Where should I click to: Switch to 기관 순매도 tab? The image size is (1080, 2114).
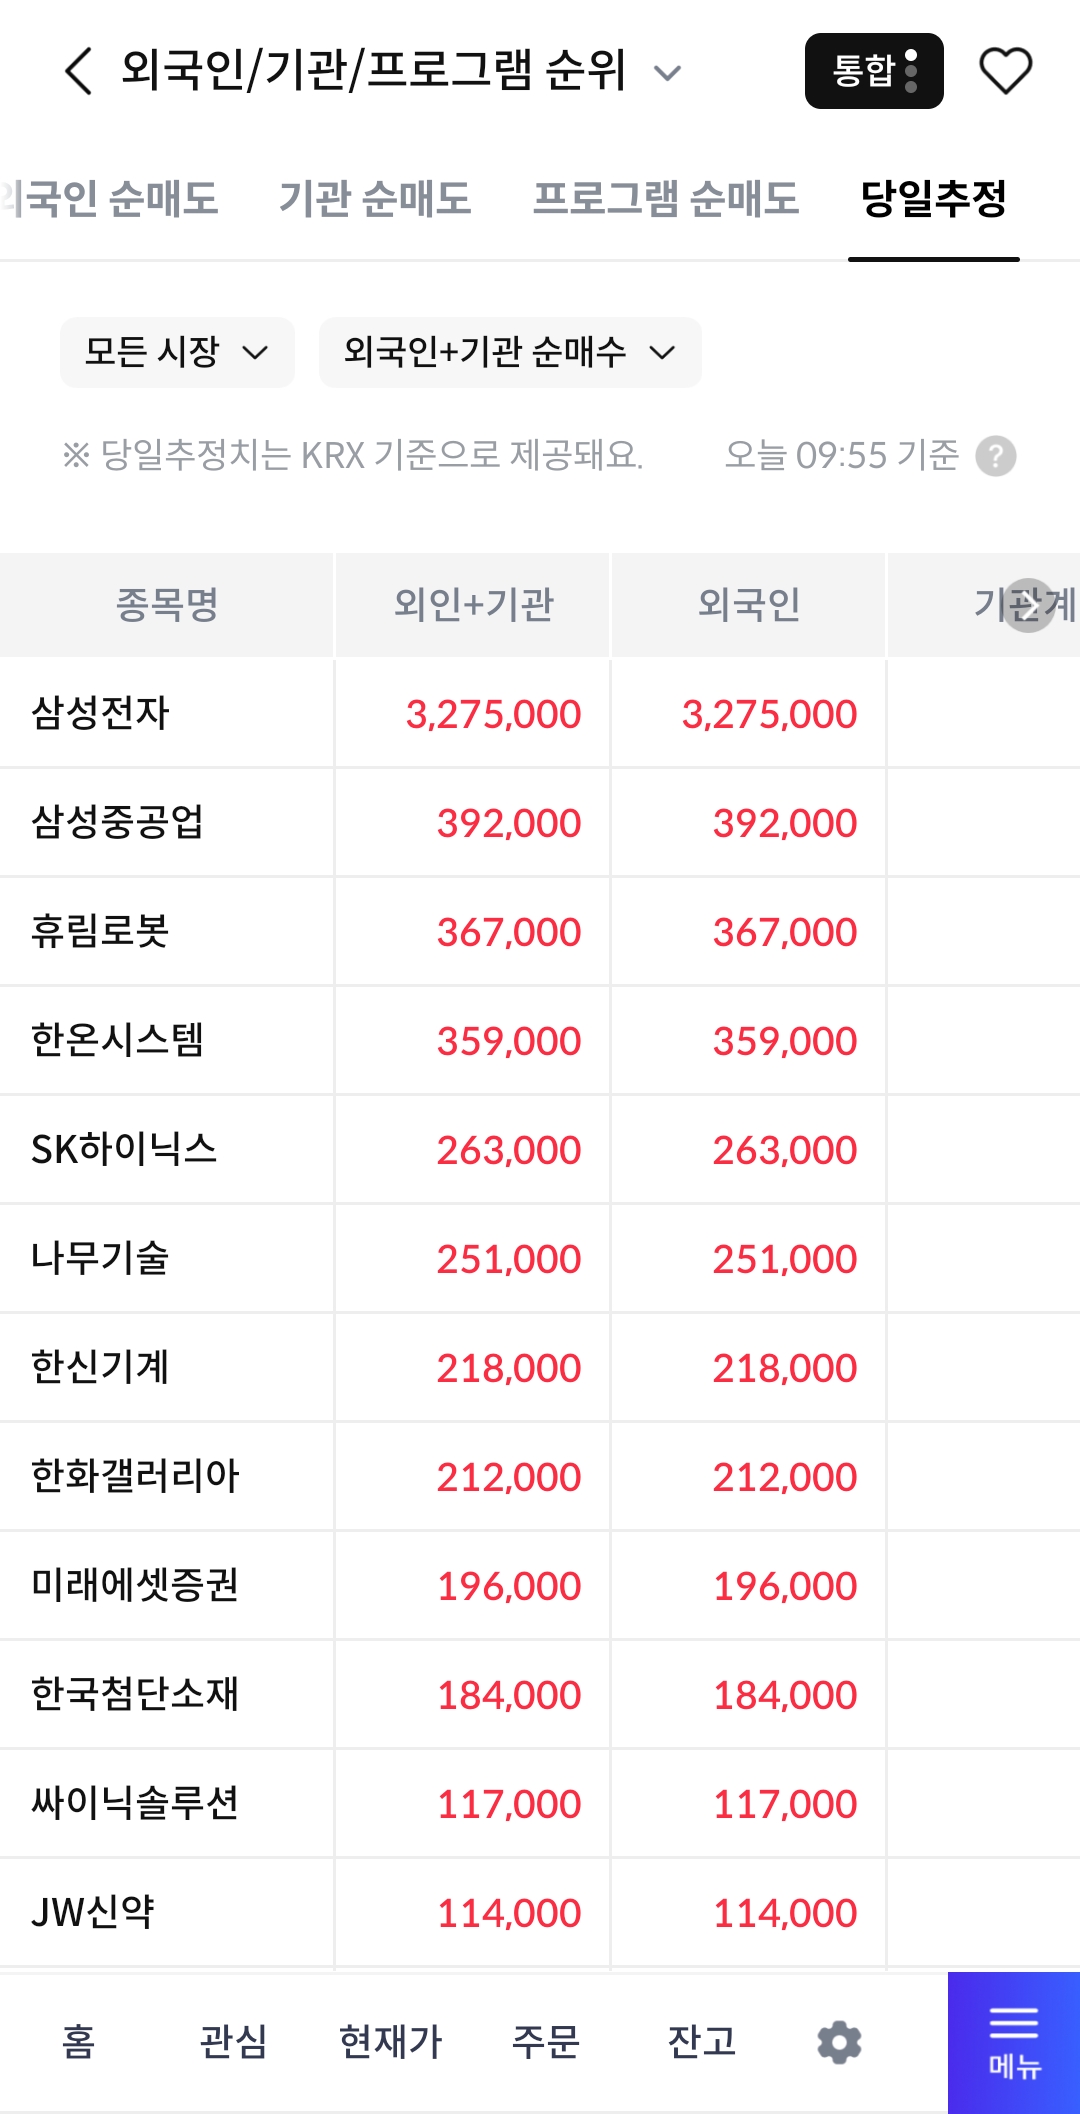[x=375, y=198]
